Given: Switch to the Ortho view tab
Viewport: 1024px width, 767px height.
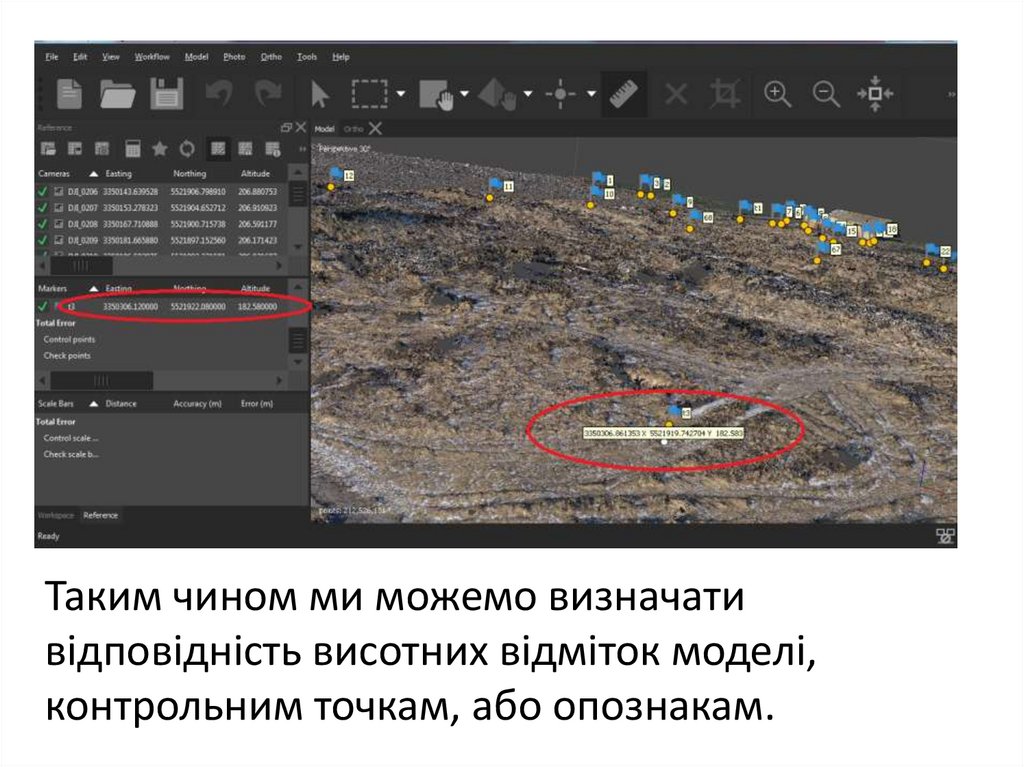Looking at the screenshot, I should pos(353,129).
